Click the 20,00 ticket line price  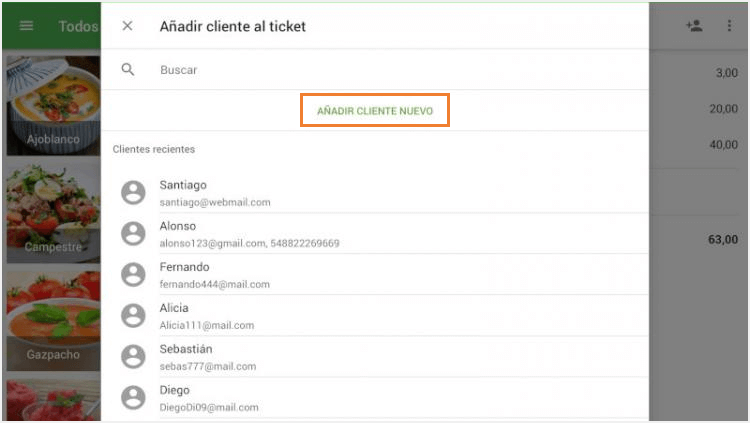click(723, 109)
